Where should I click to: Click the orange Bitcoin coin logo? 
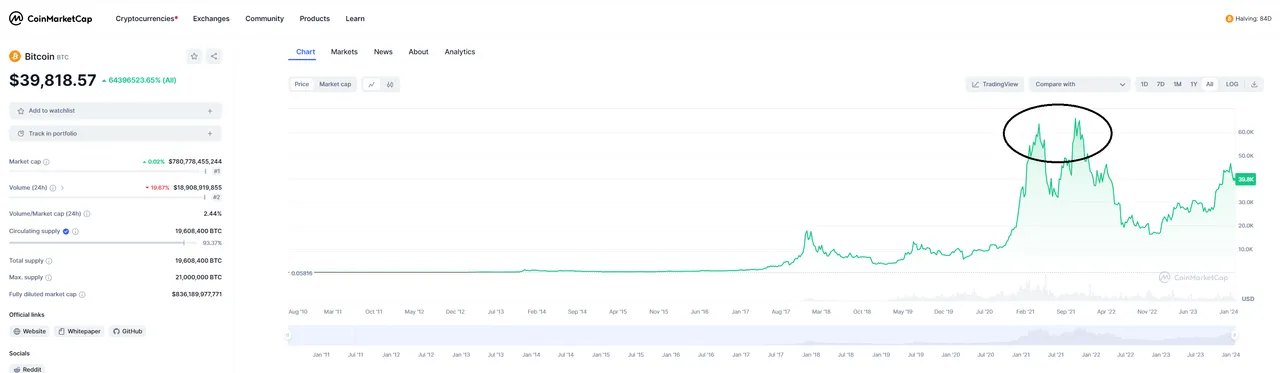[x=15, y=57]
